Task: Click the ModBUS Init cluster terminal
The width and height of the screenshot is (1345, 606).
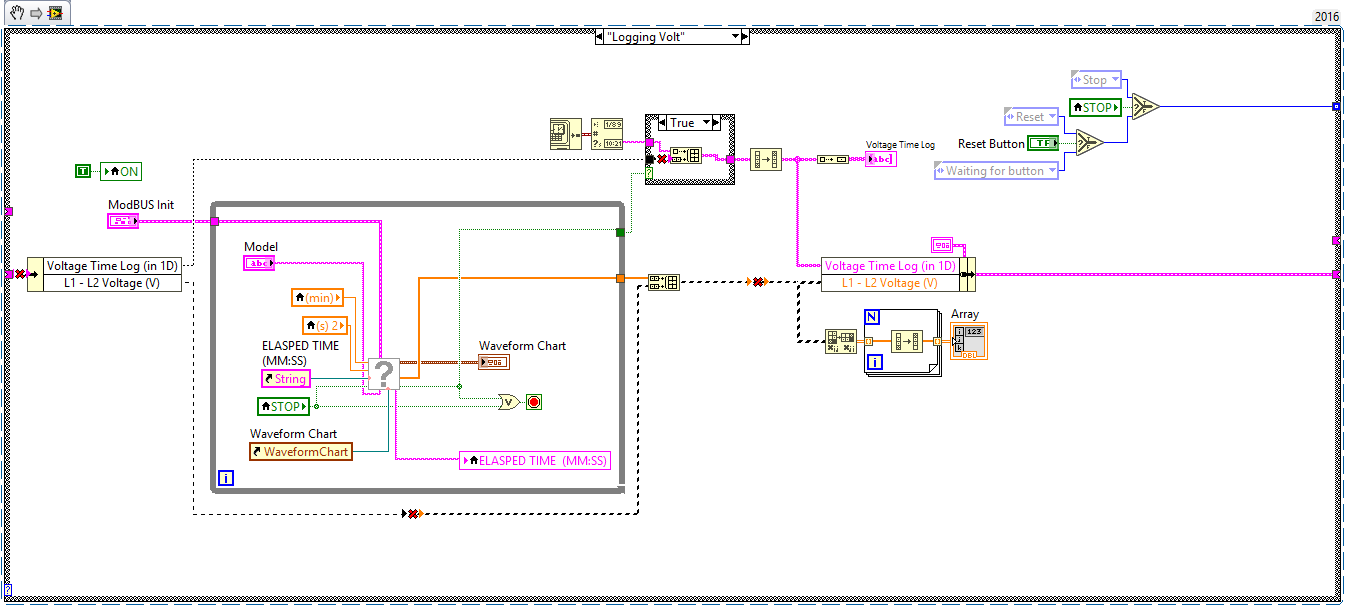Action: pyautogui.click(x=123, y=220)
